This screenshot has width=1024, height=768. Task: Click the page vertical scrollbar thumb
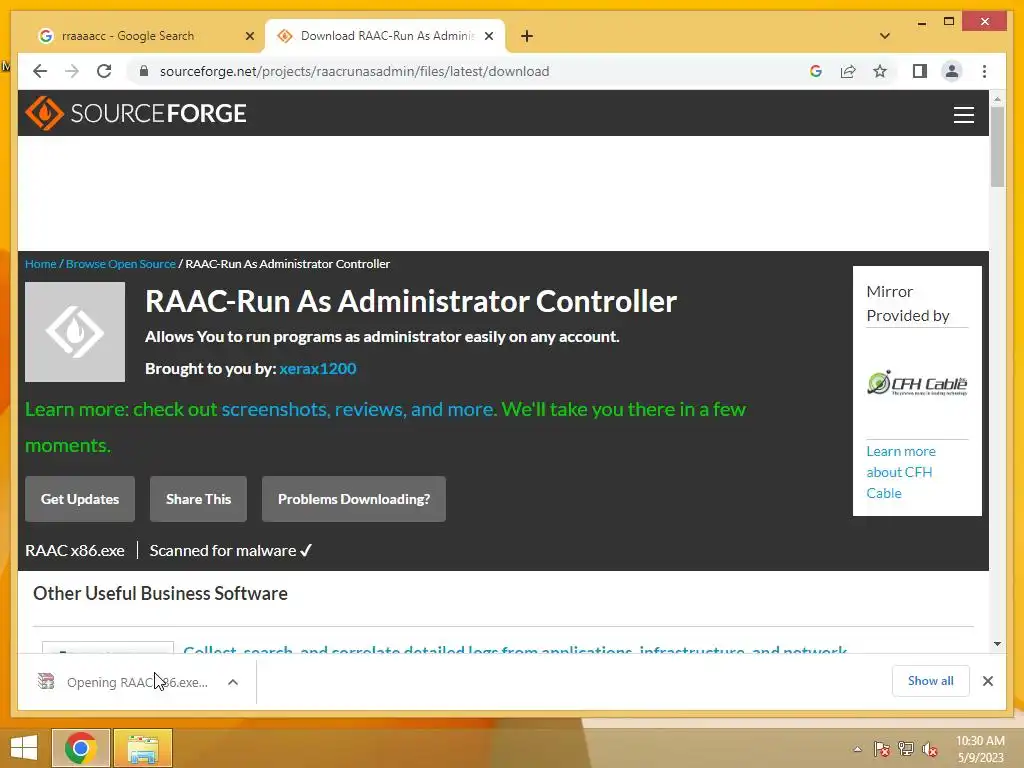point(997,146)
